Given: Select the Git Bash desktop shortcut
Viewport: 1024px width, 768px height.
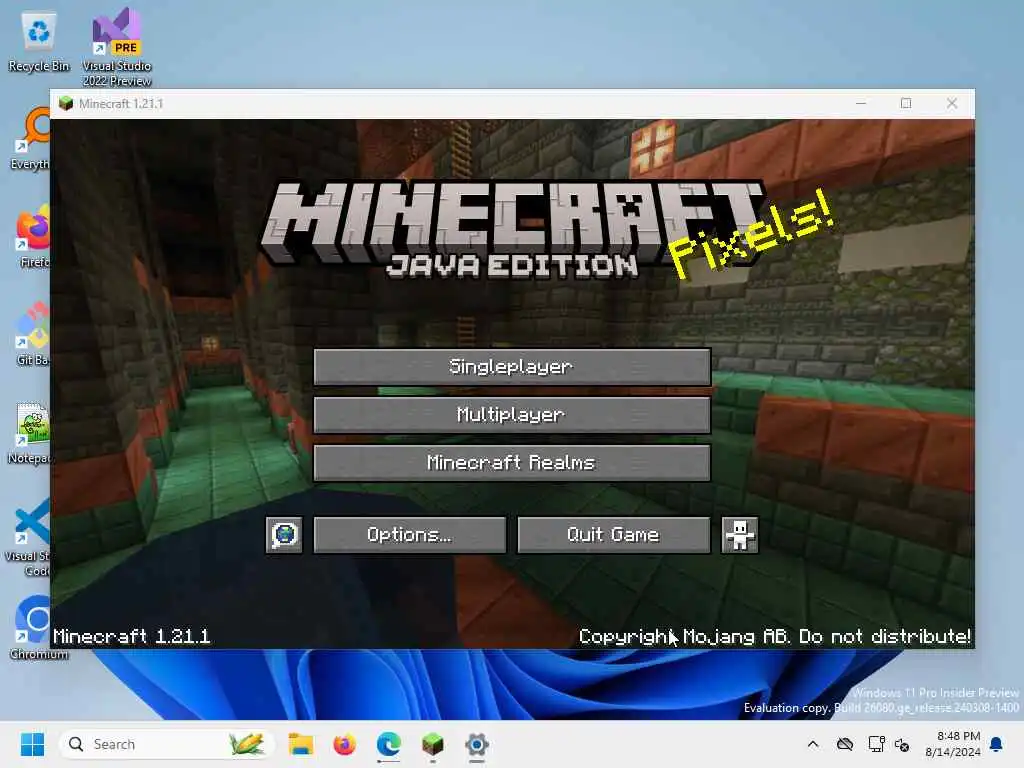Looking at the screenshot, I should pos(33,334).
